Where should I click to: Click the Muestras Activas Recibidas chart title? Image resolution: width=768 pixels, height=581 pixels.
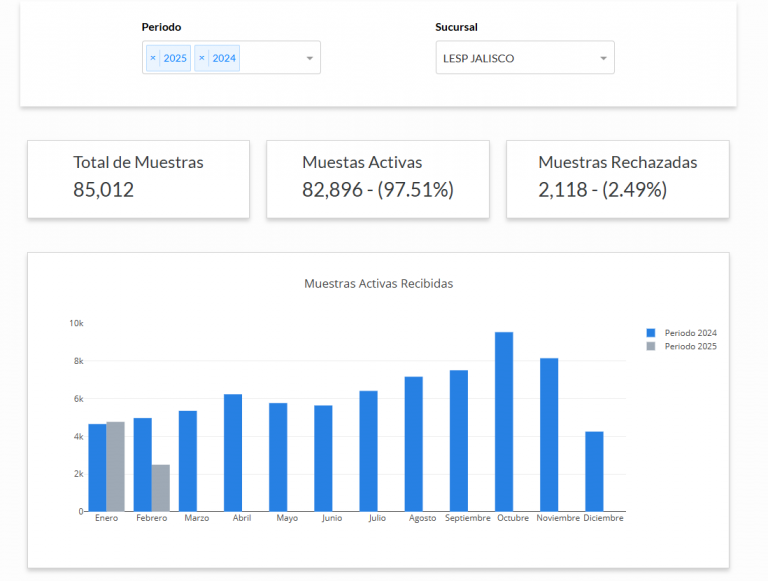coord(378,284)
